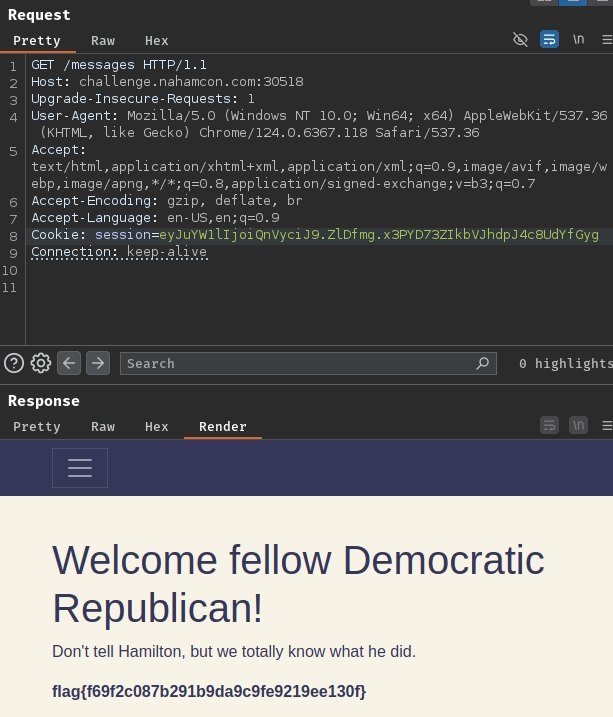Select the Request Pretty tab

37,41
